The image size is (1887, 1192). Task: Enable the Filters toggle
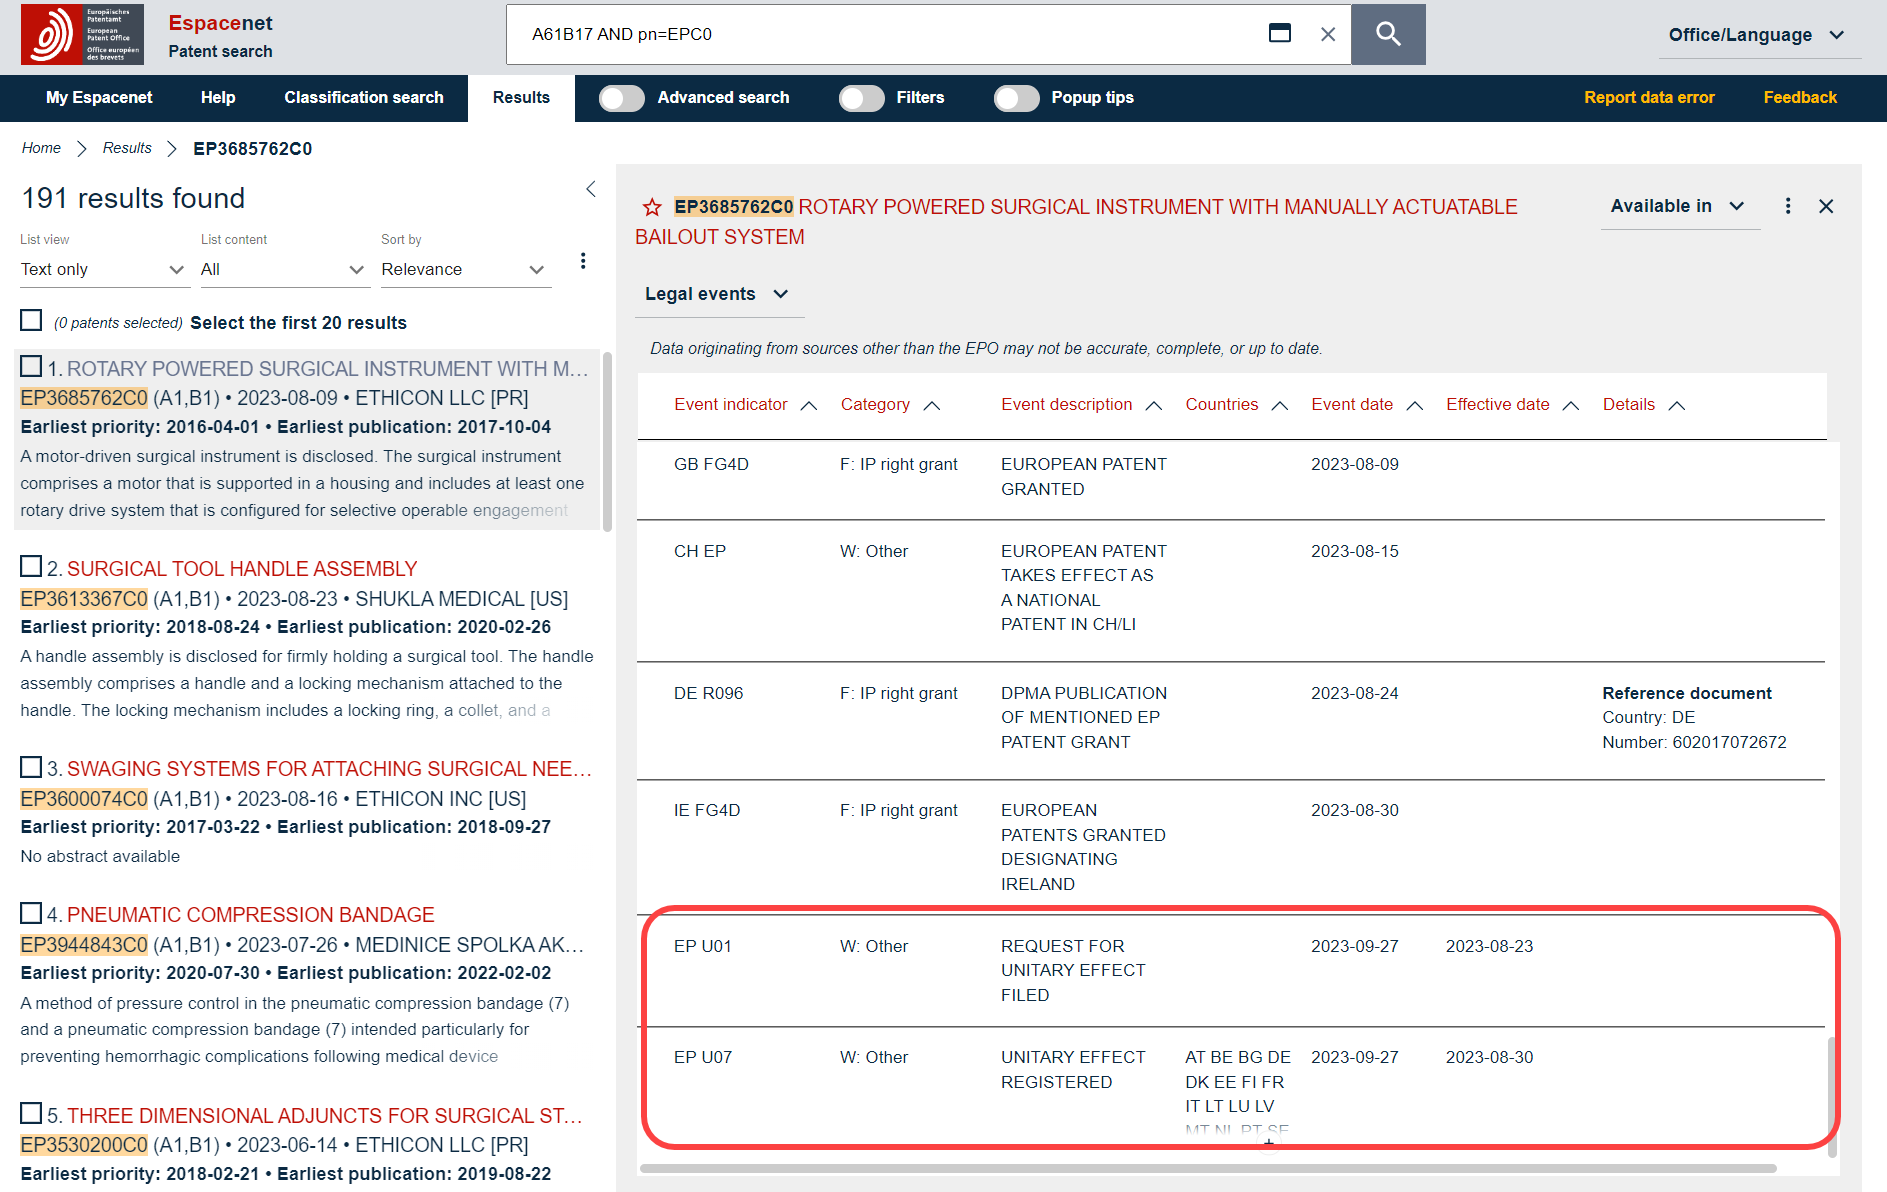(861, 98)
